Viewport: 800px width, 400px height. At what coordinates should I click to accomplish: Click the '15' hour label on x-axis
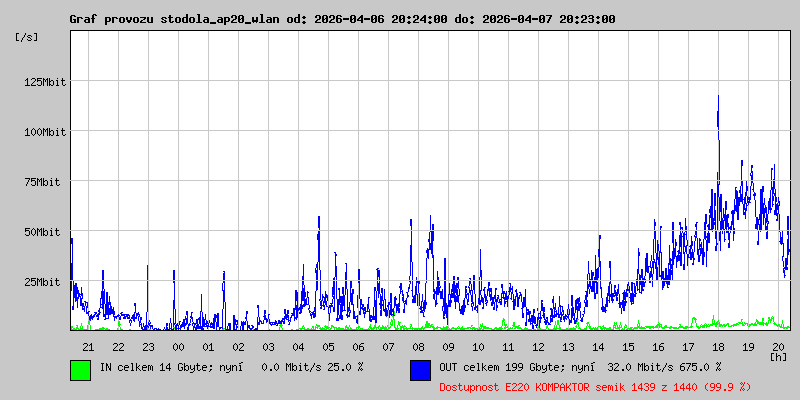pyautogui.click(x=628, y=347)
